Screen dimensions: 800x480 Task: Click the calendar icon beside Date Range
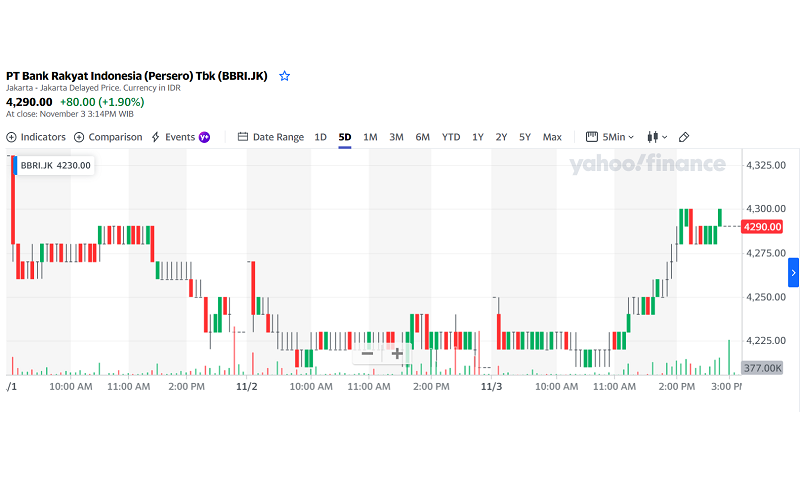click(x=243, y=137)
